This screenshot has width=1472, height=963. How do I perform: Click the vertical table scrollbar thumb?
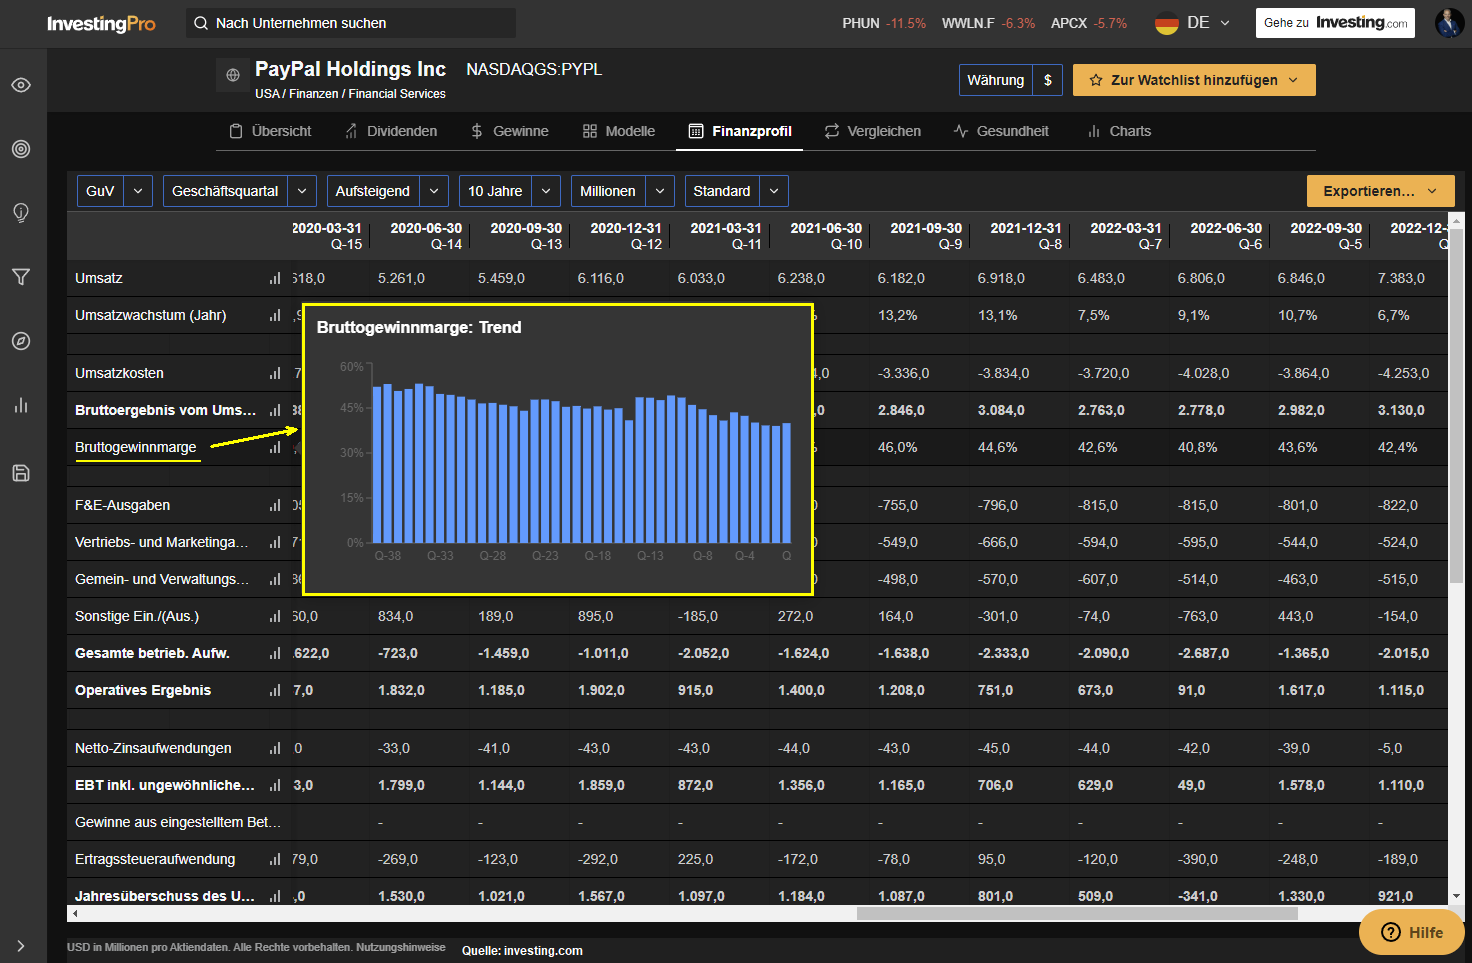pyautogui.click(x=1456, y=407)
